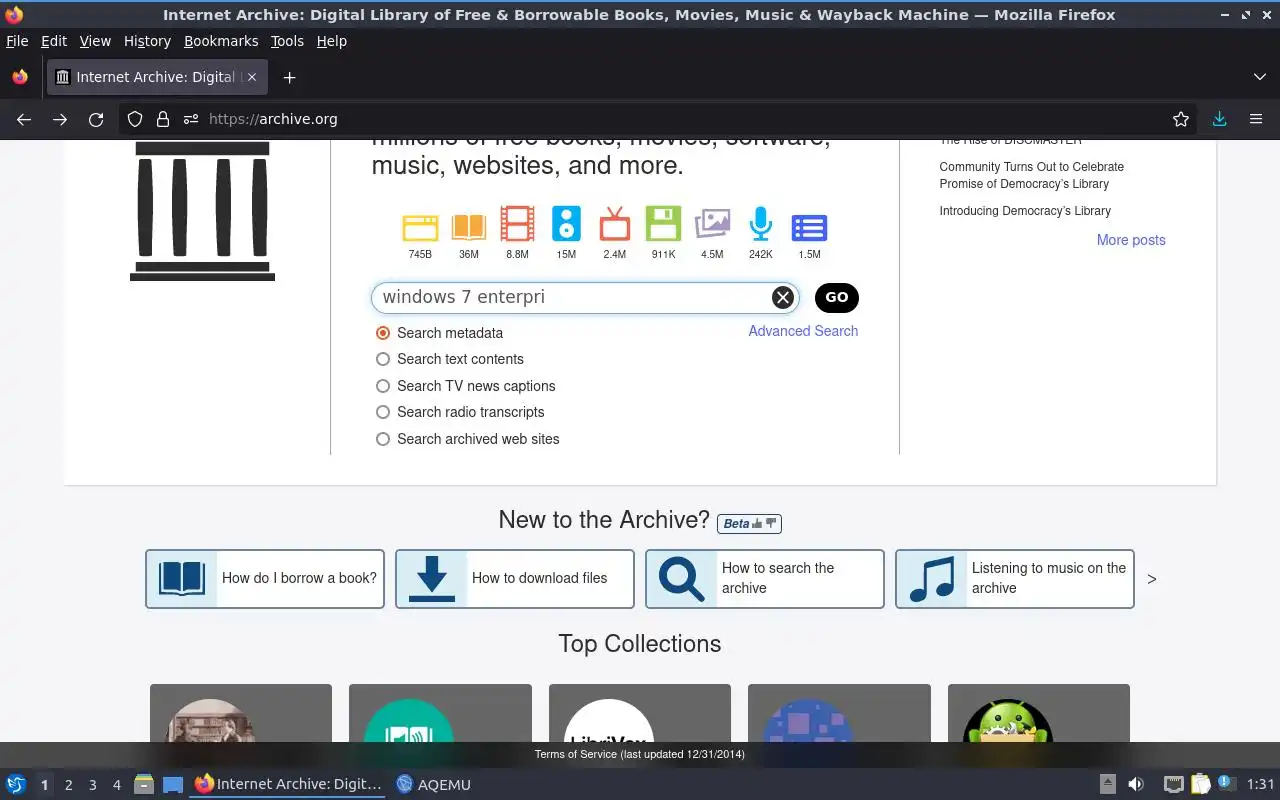Click the Internet Archive building logo
This screenshot has height=800, width=1280.
(x=202, y=211)
